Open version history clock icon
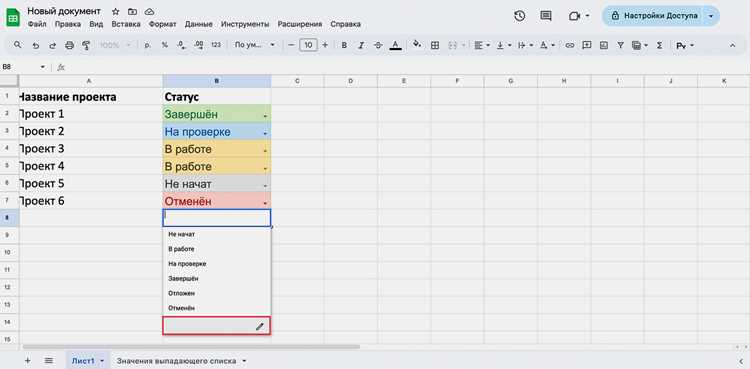The image size is (750, 369). tap(519, 16)
